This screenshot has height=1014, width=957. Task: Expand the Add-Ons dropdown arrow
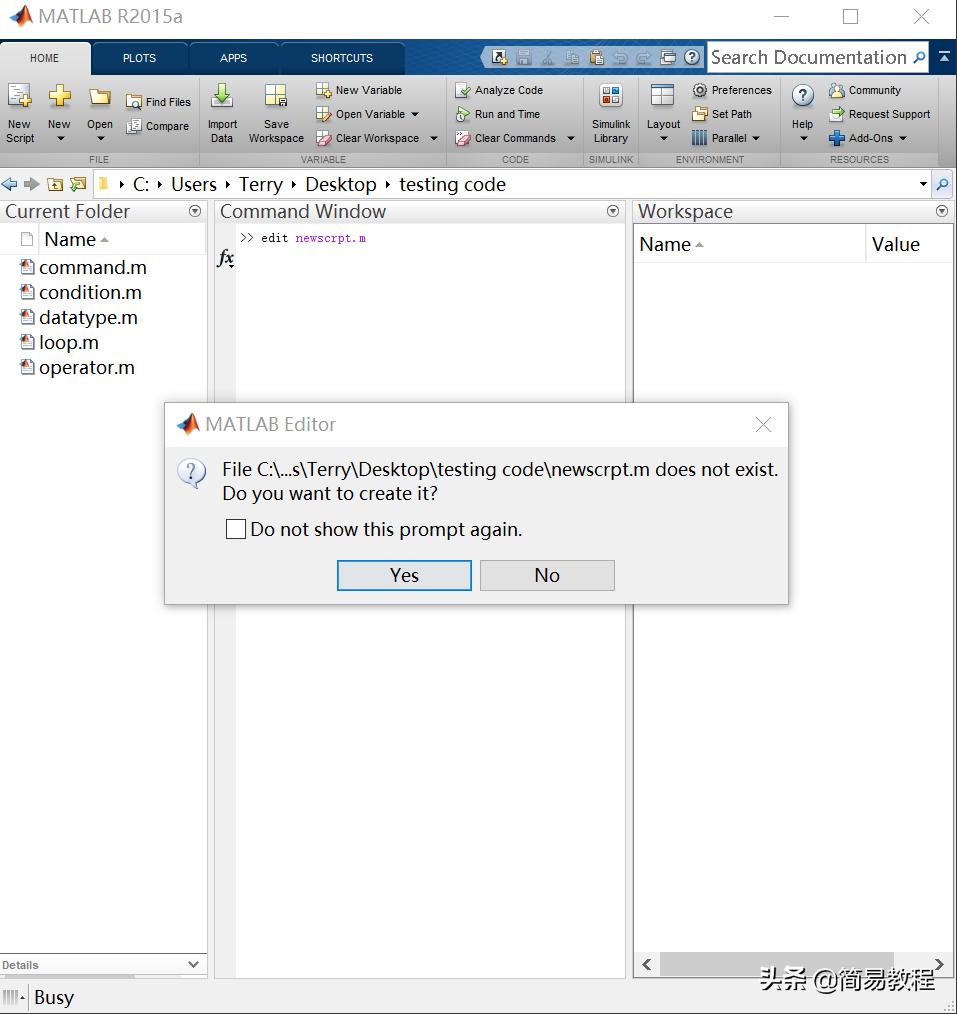[903, 138]
